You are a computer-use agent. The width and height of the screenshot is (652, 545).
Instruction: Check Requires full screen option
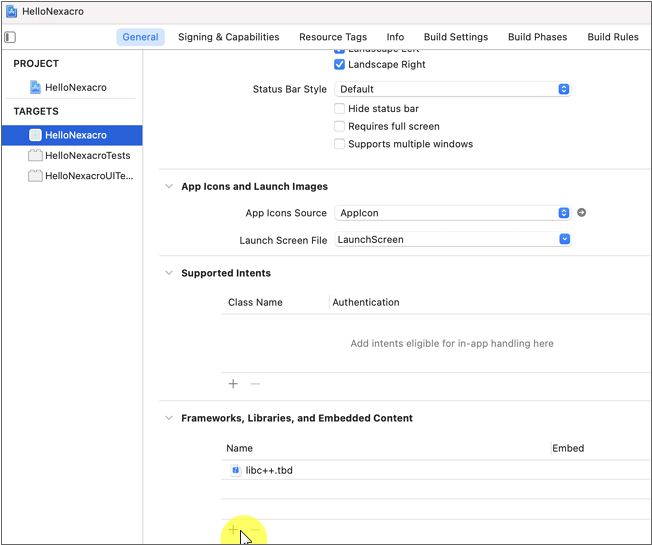coord(340,127)
